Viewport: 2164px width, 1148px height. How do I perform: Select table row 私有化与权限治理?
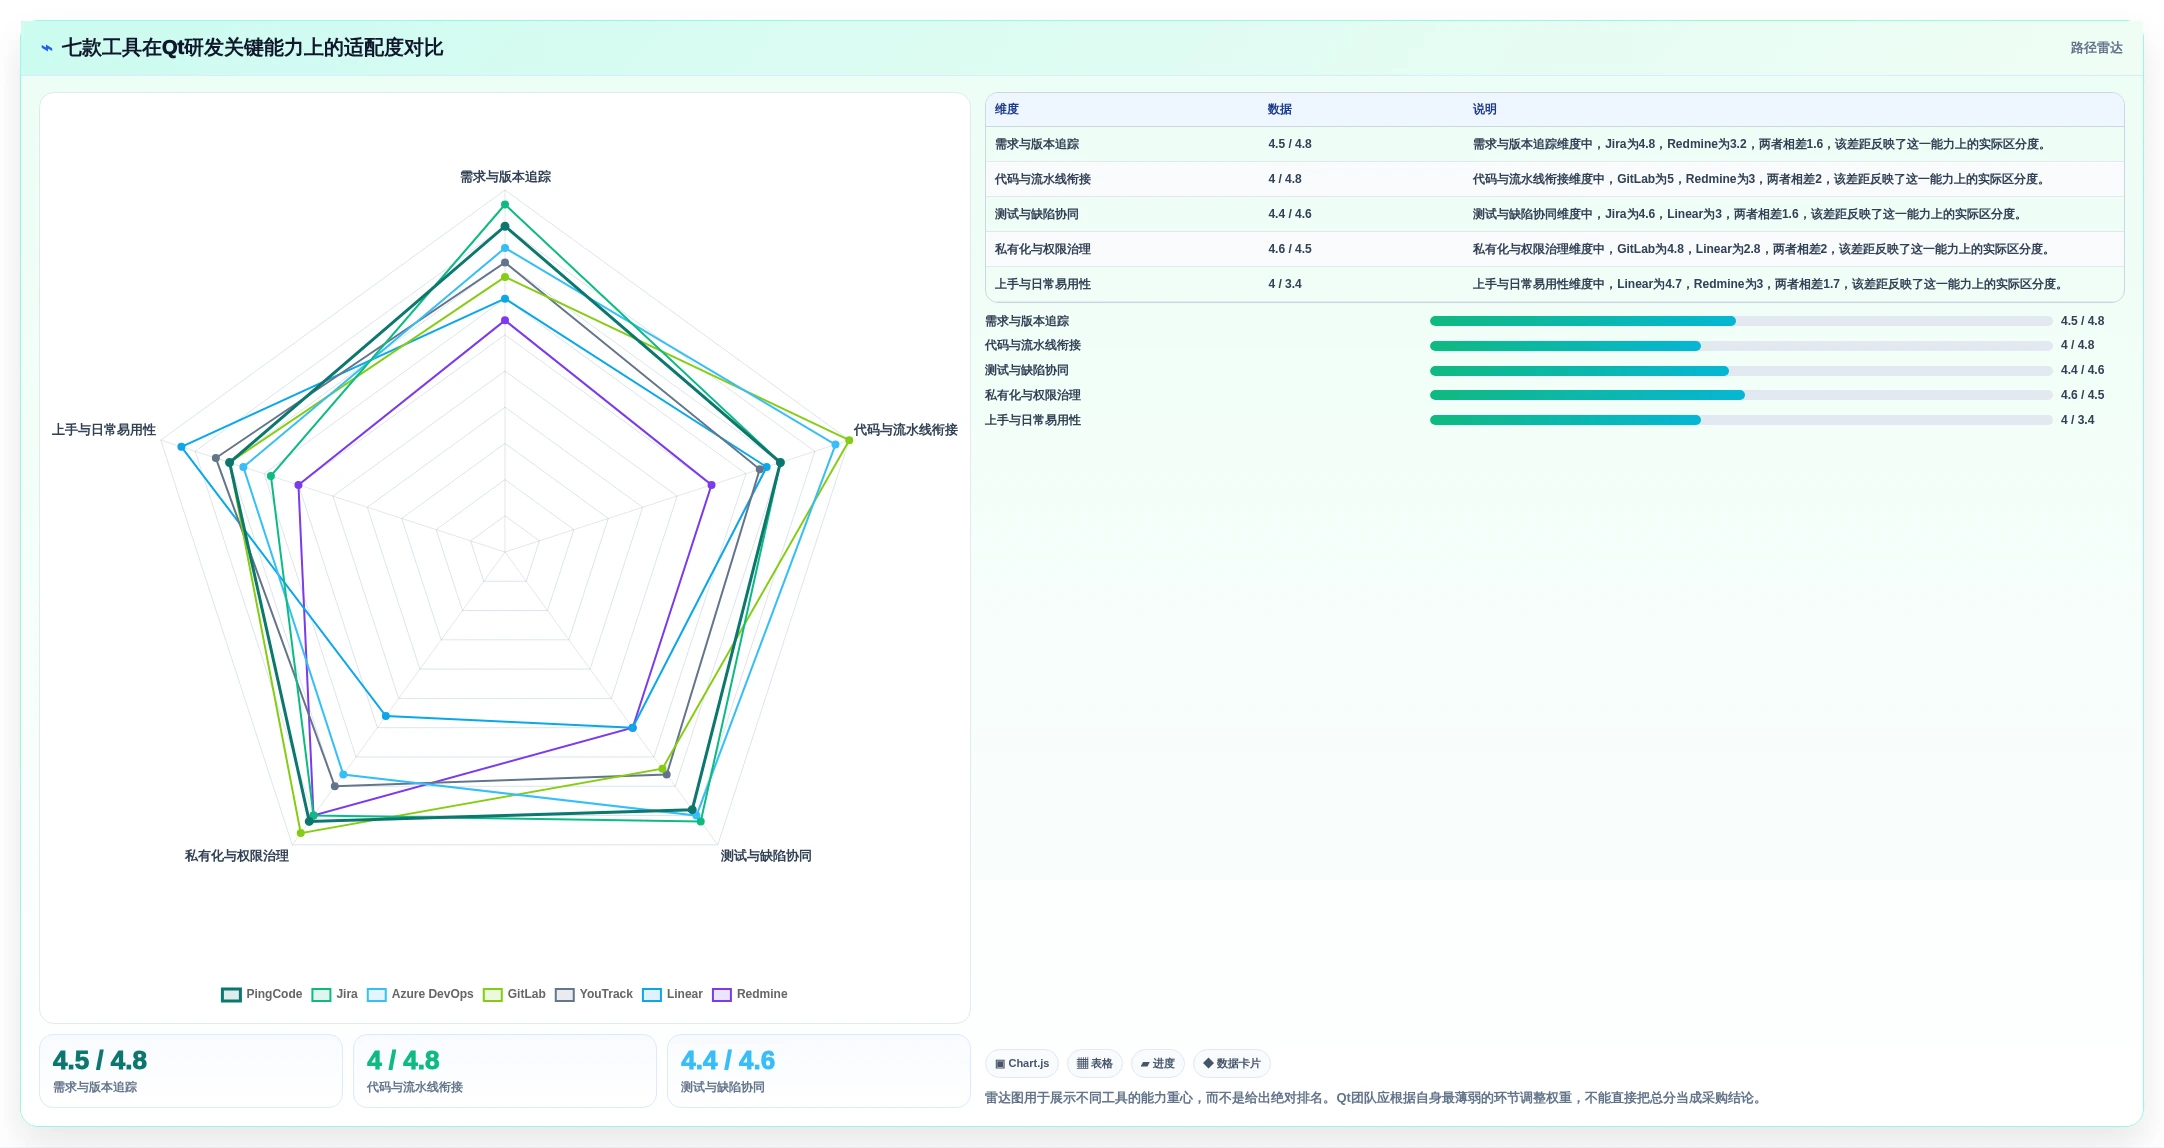click(1554, 249)
